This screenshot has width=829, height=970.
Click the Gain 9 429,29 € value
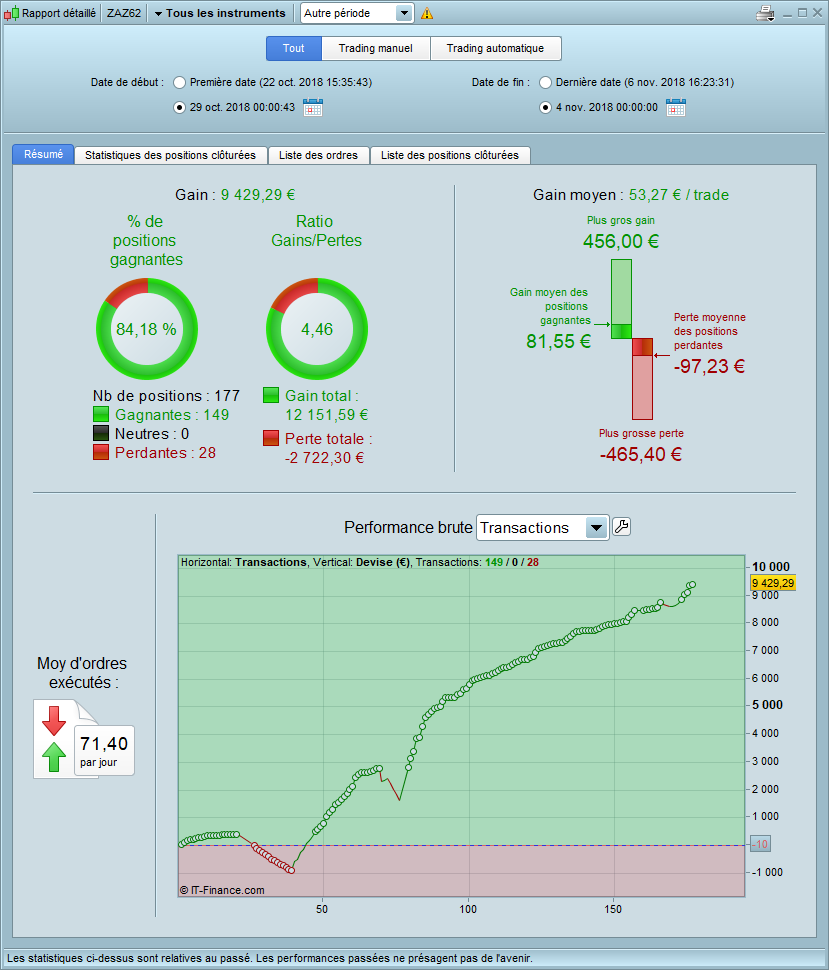click(258, 195)
